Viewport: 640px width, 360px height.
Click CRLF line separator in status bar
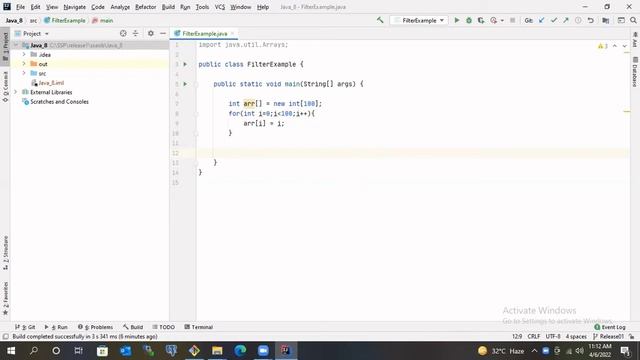click(533, 336)
